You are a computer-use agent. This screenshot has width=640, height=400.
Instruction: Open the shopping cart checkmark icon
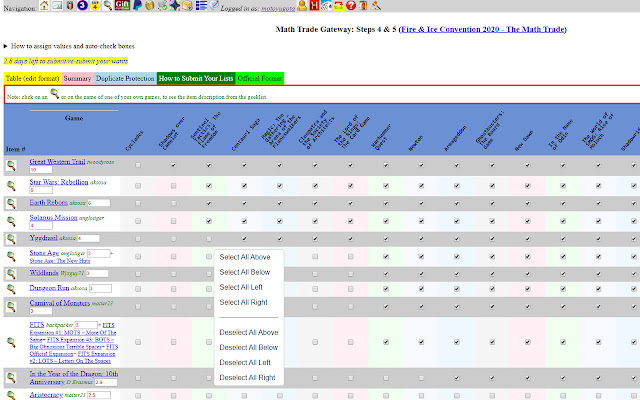pyautogui.click(x=162, y=5)
